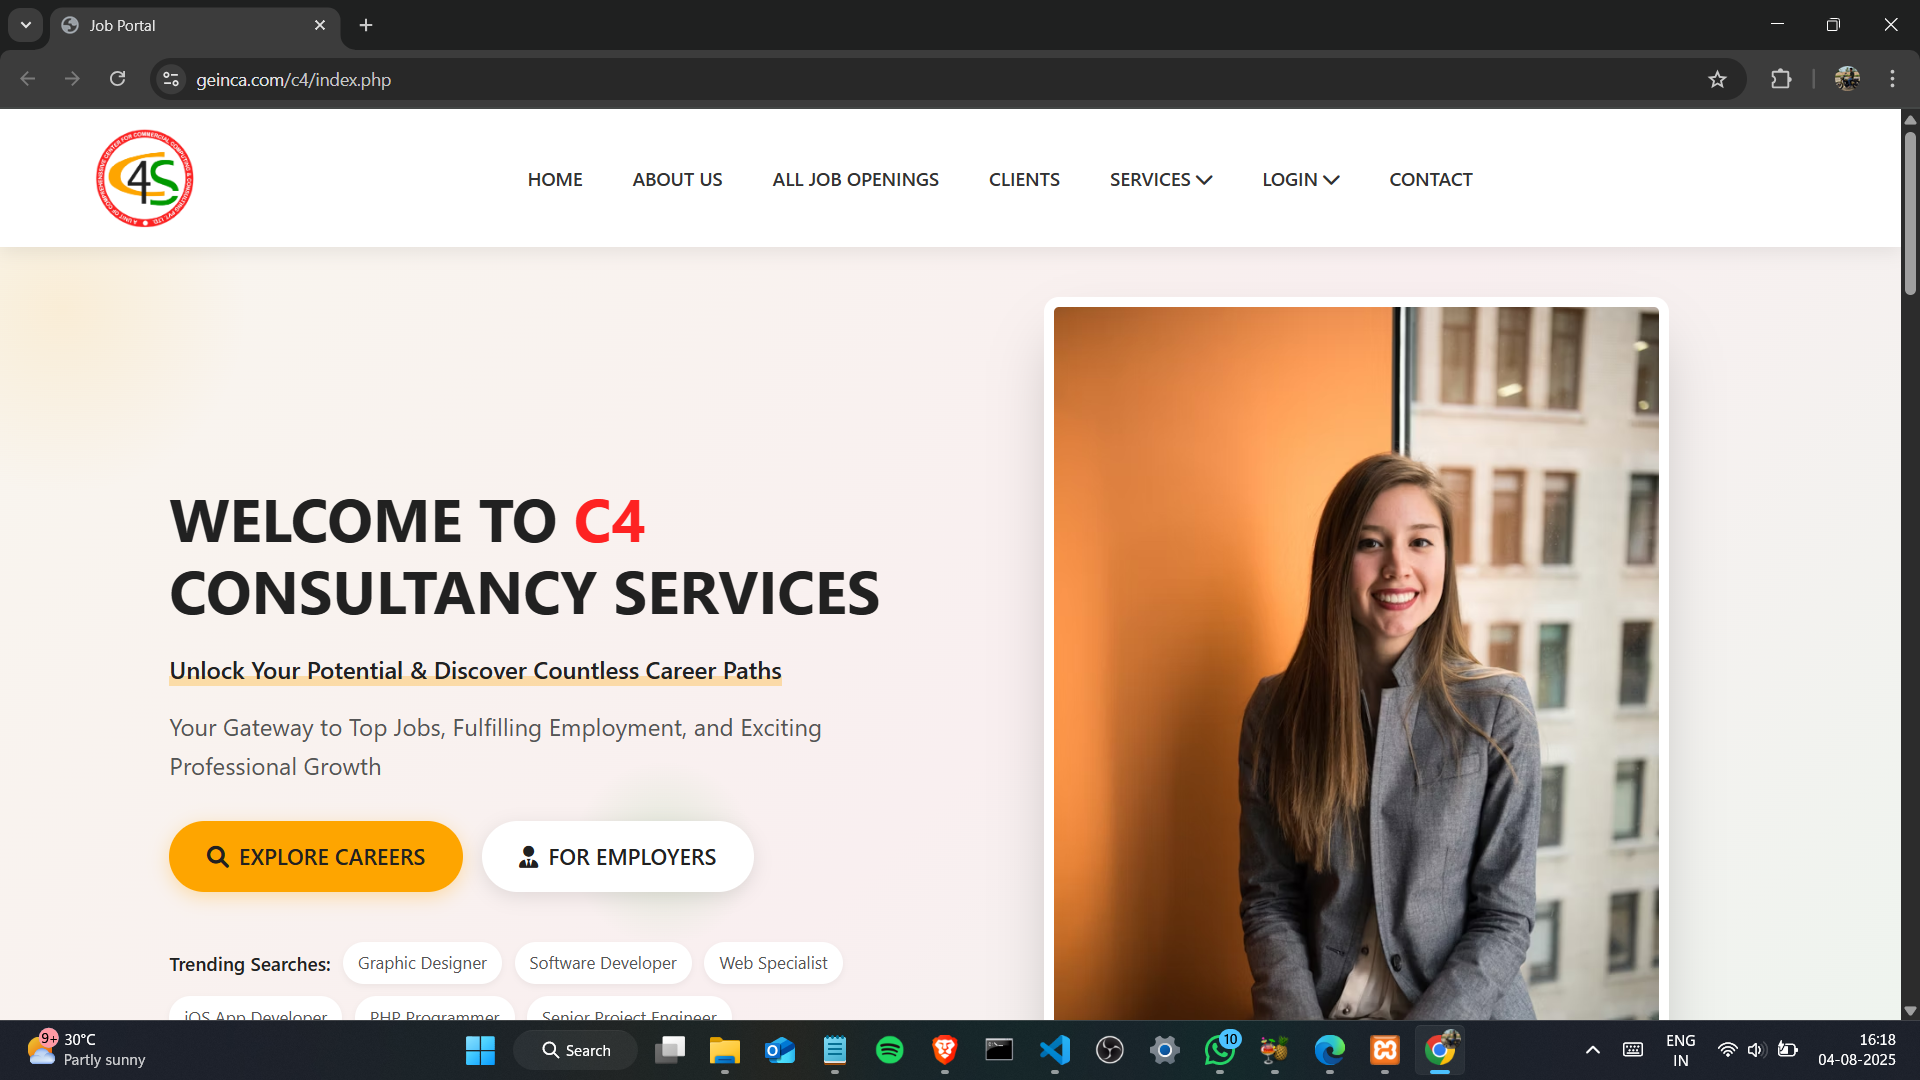The image size is (1920, 1080).
Task: Open Visual Studio Code from taskbar
Action: tap(1054, 1050)
